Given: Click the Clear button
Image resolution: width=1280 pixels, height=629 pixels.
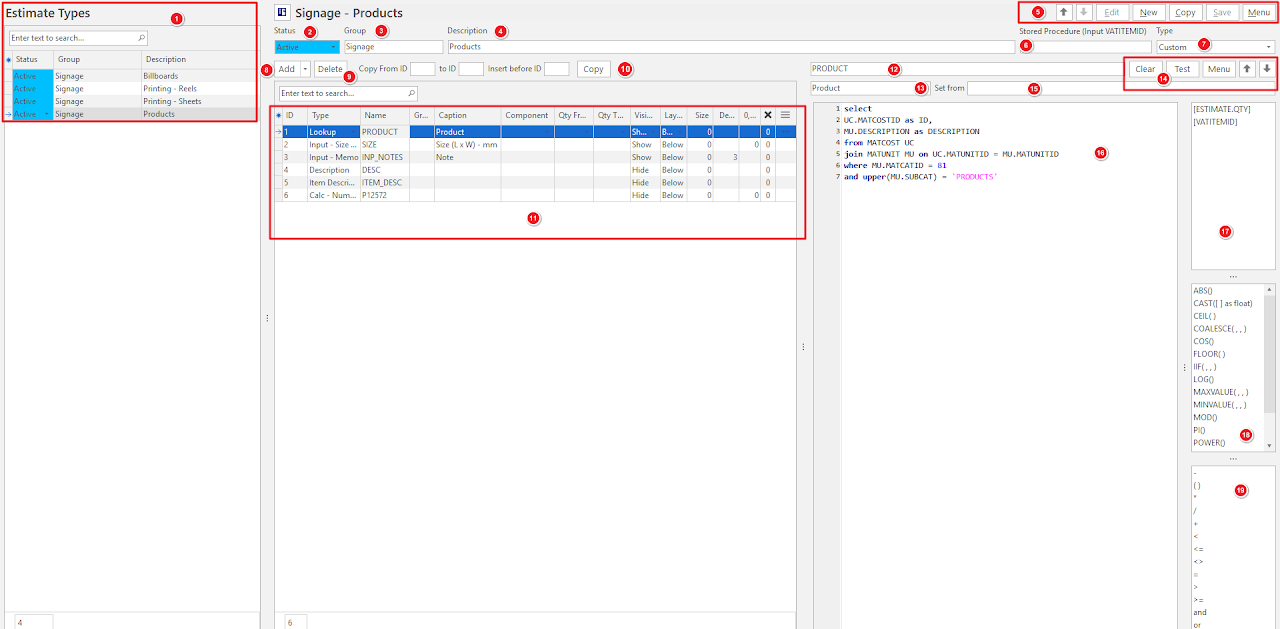Looking at the screenshot, I should point(1145,69).
